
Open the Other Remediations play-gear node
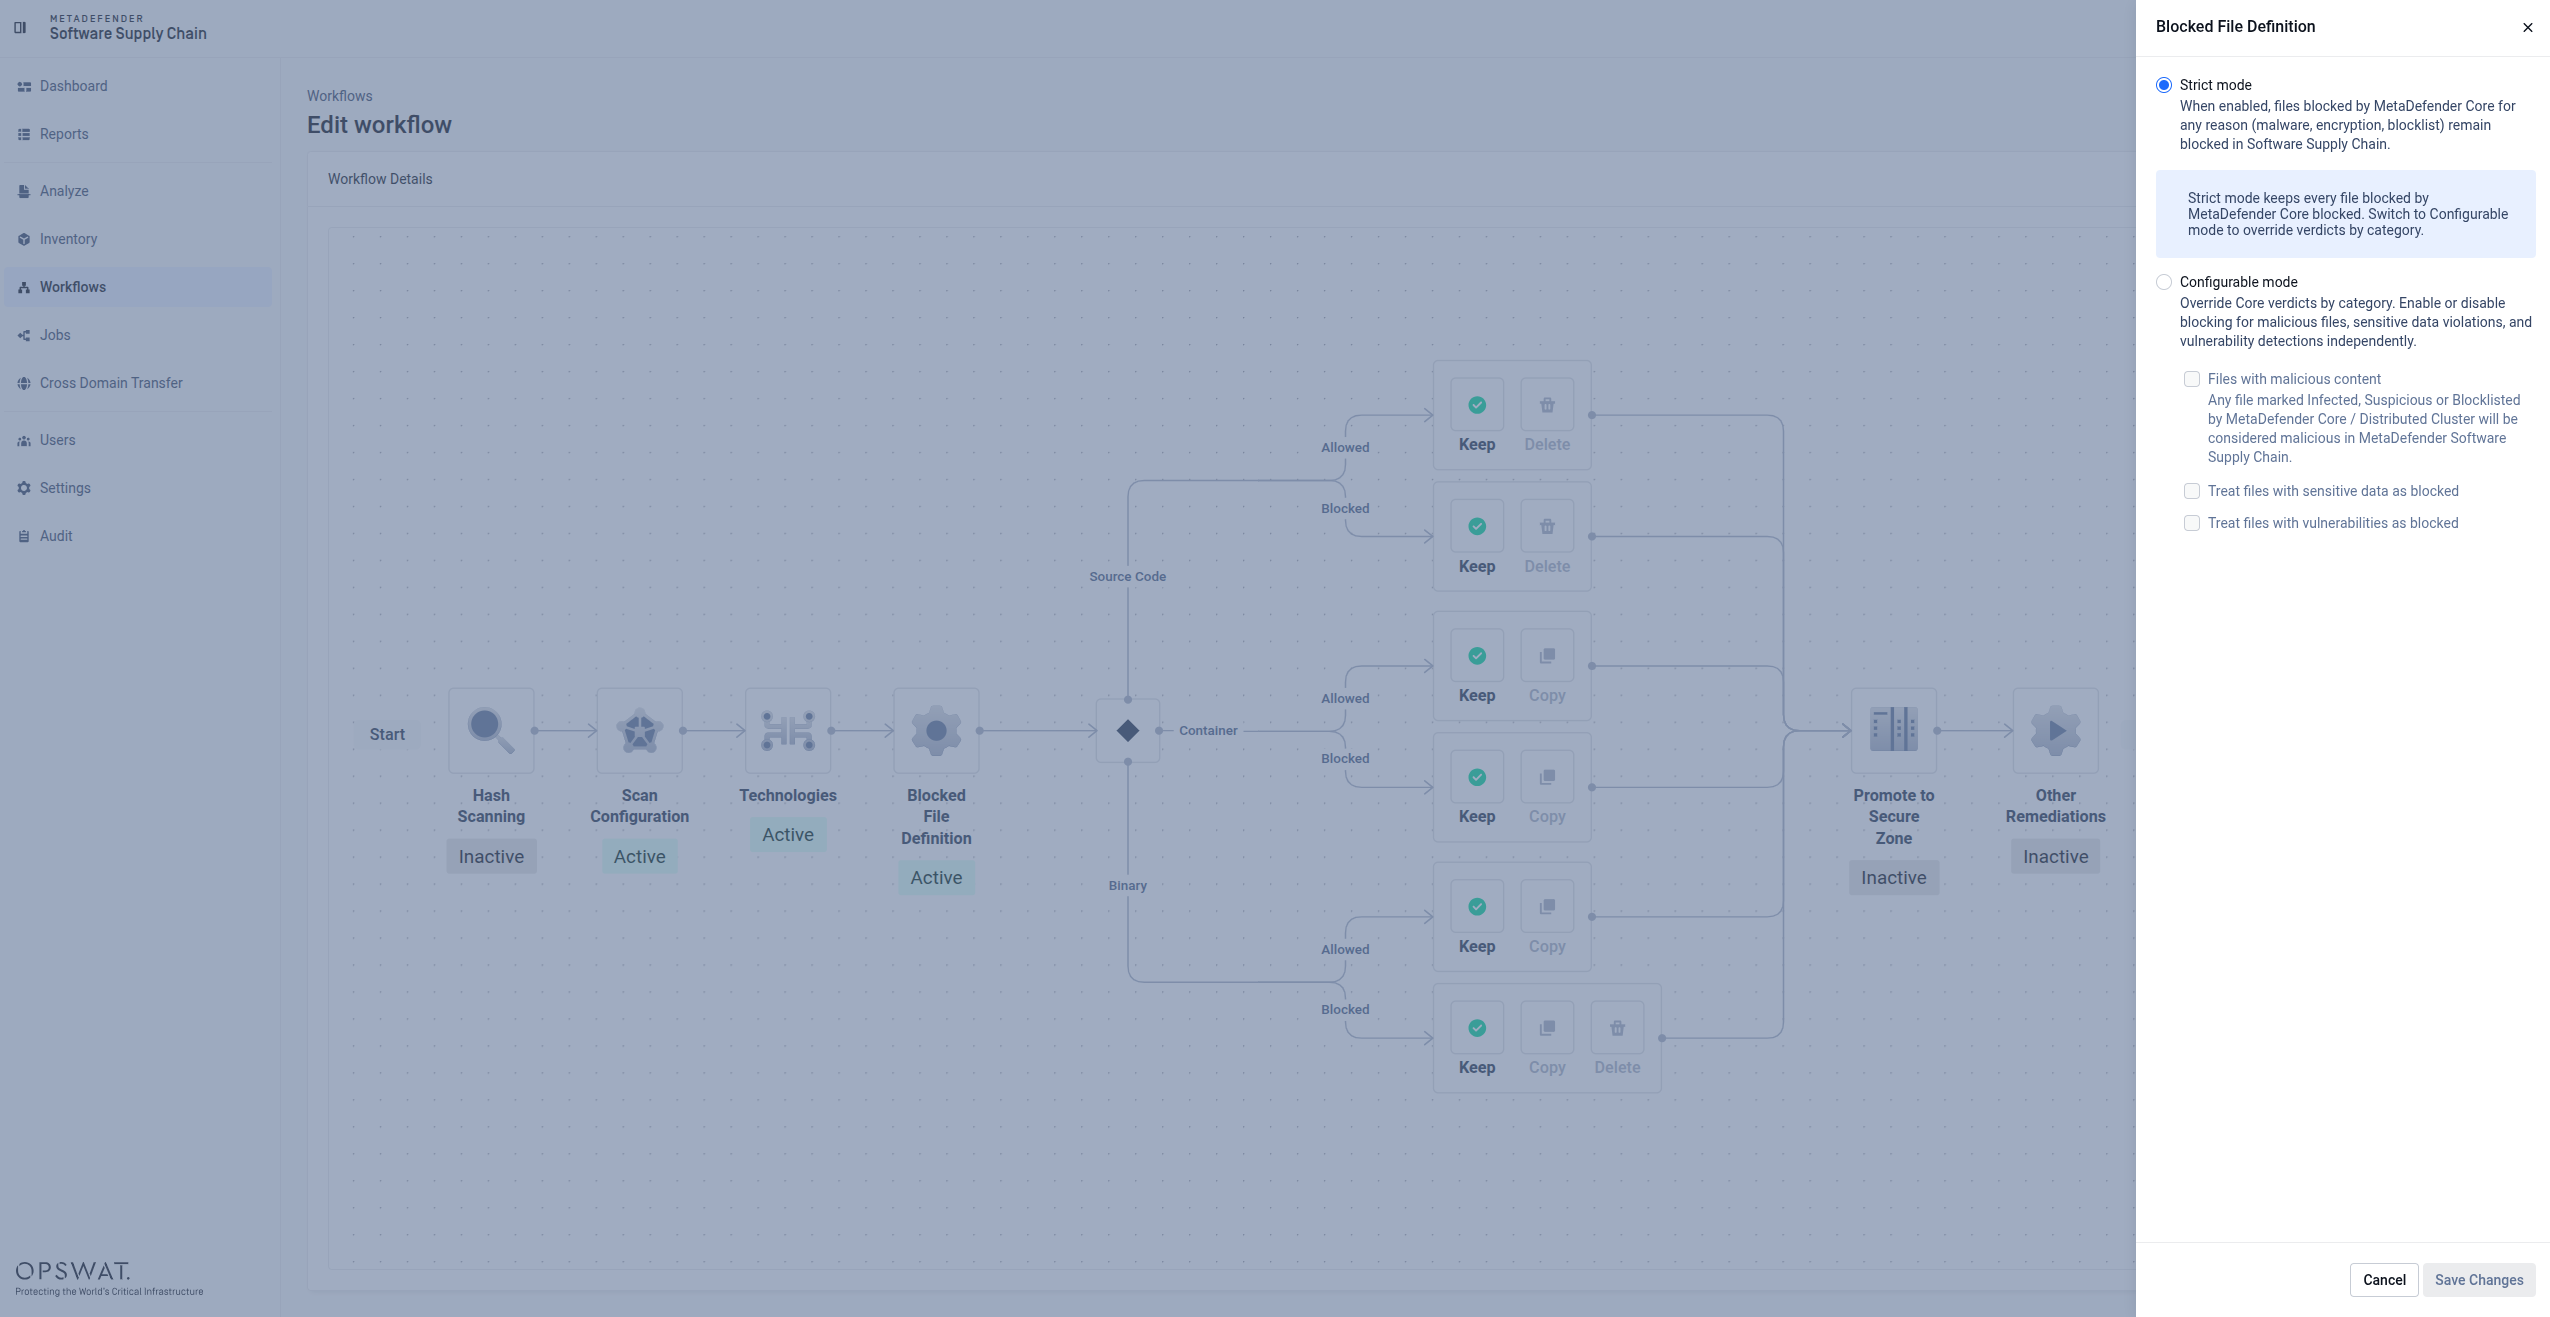click(2056, 731)
